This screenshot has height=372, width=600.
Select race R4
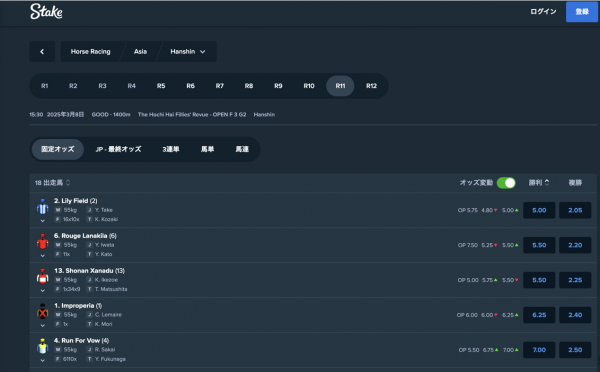click(x=132, y=86)
